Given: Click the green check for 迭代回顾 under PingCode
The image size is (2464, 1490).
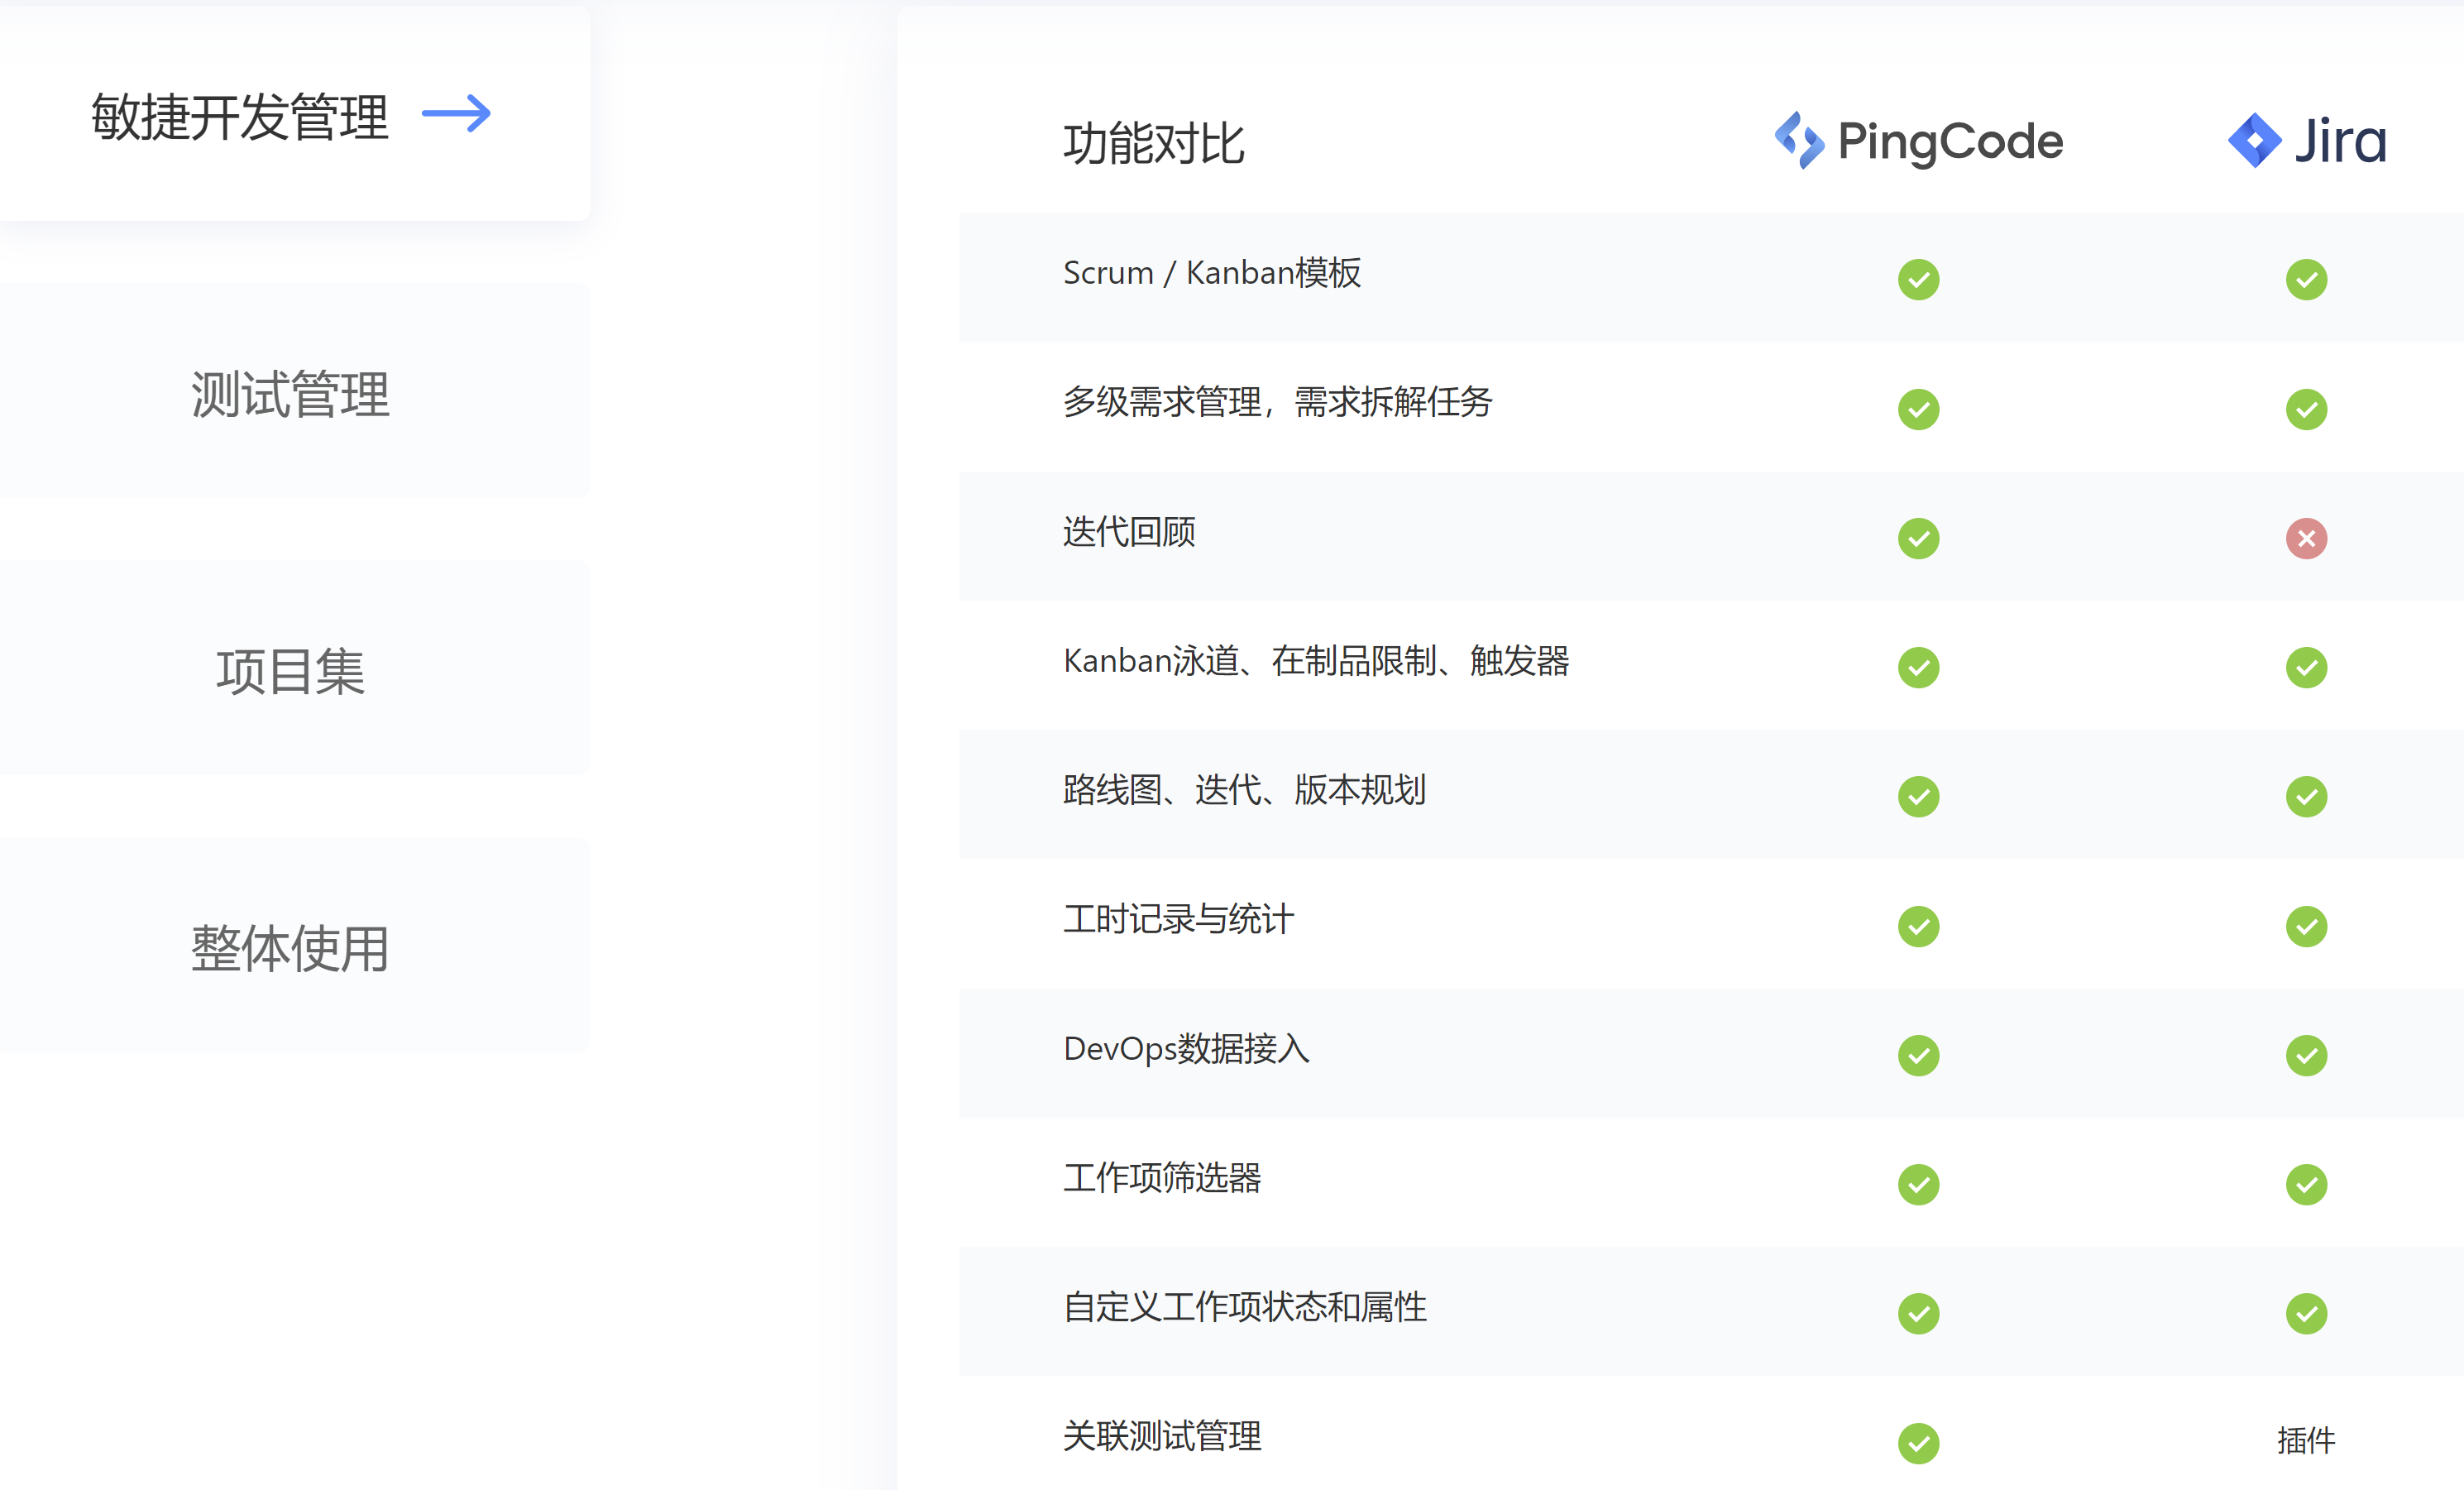Looking at the screenshot, I should click(1917, 538).
